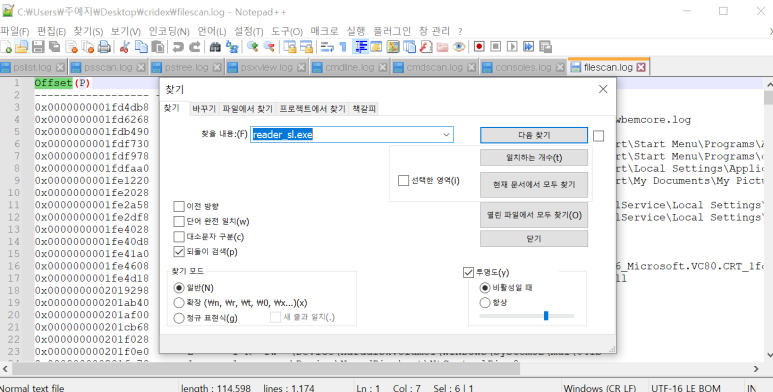Start macro recording with red Record icon

[479, 47]
